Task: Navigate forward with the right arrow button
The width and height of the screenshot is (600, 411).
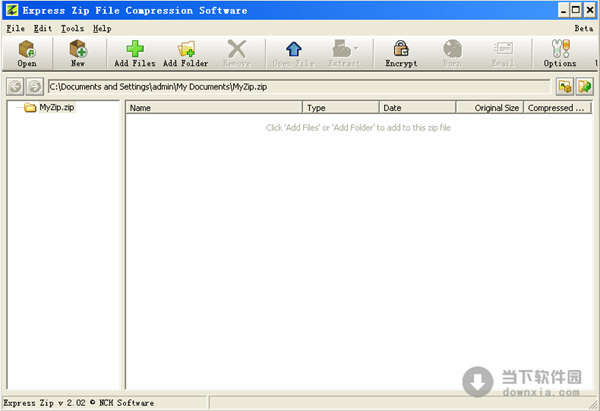Action: click(x=35, y=86)
